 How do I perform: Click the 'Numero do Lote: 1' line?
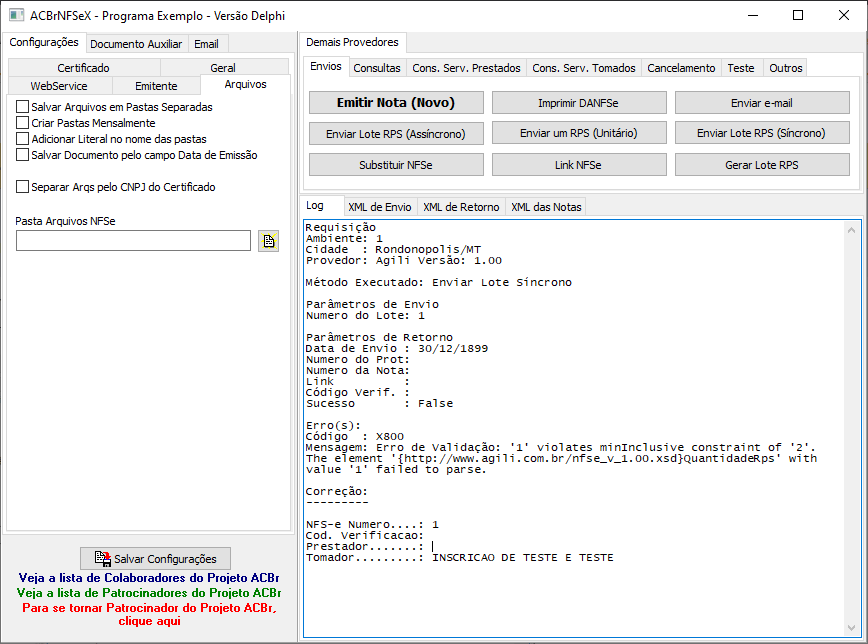[365, 316]
